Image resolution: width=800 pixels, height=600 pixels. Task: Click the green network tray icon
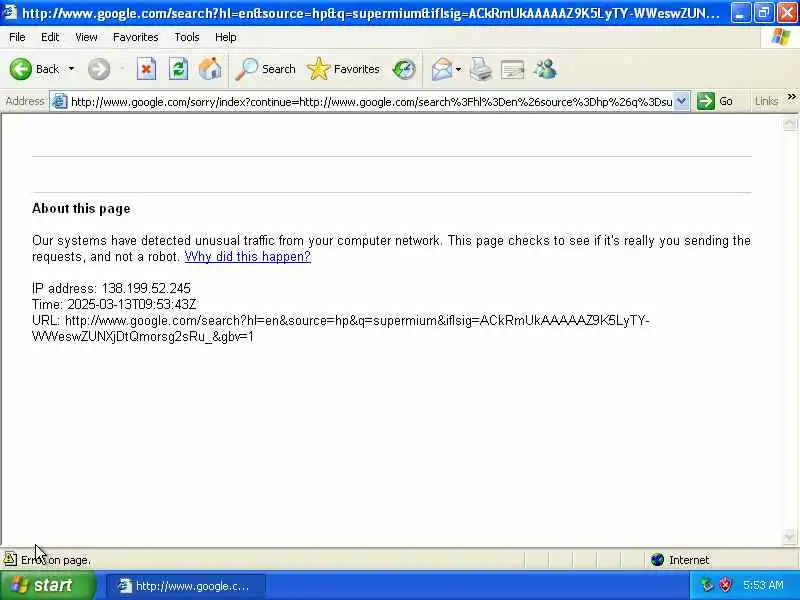coord(707,585)
